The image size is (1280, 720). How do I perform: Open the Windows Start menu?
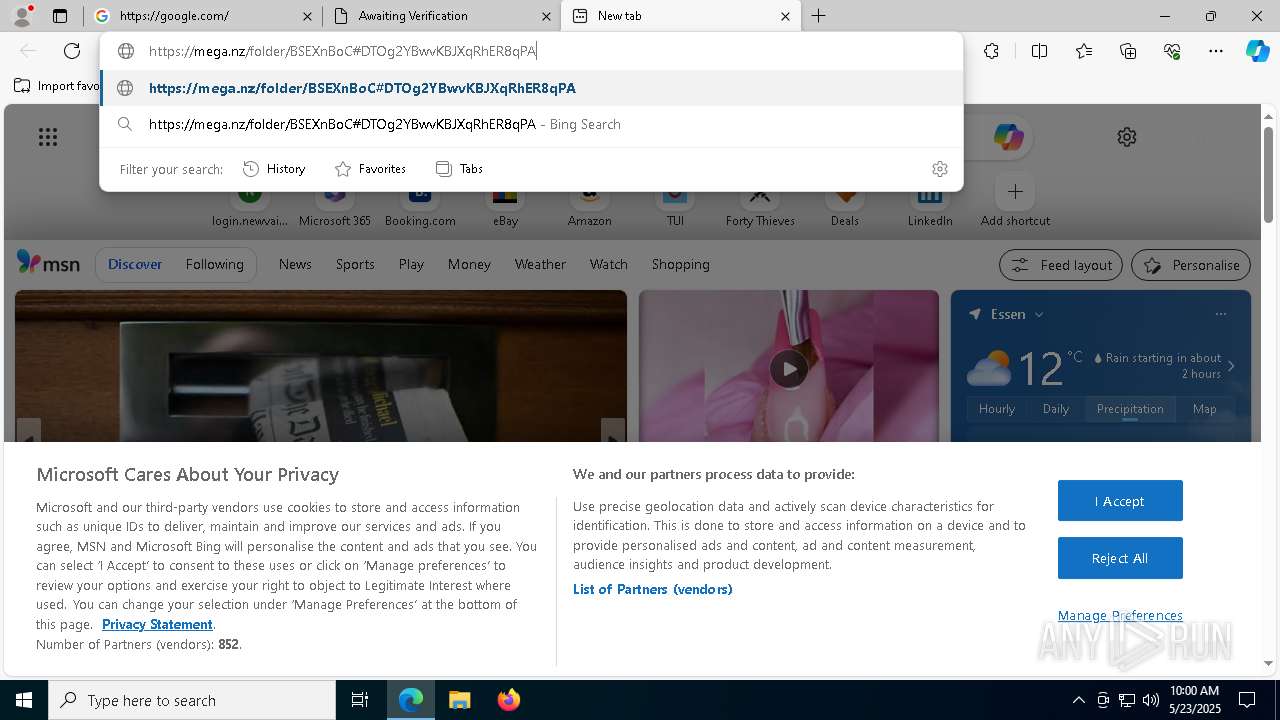tap(24, 700)
